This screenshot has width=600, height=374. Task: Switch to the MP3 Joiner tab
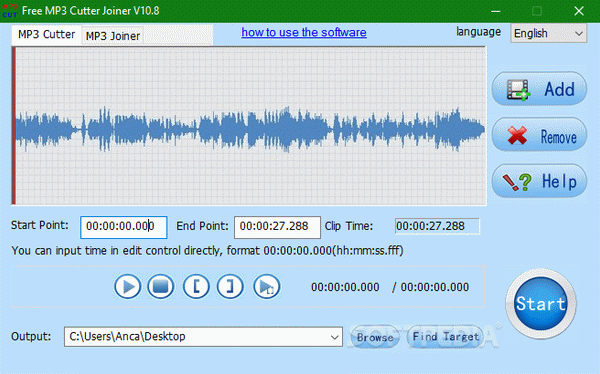coord(112,36)
